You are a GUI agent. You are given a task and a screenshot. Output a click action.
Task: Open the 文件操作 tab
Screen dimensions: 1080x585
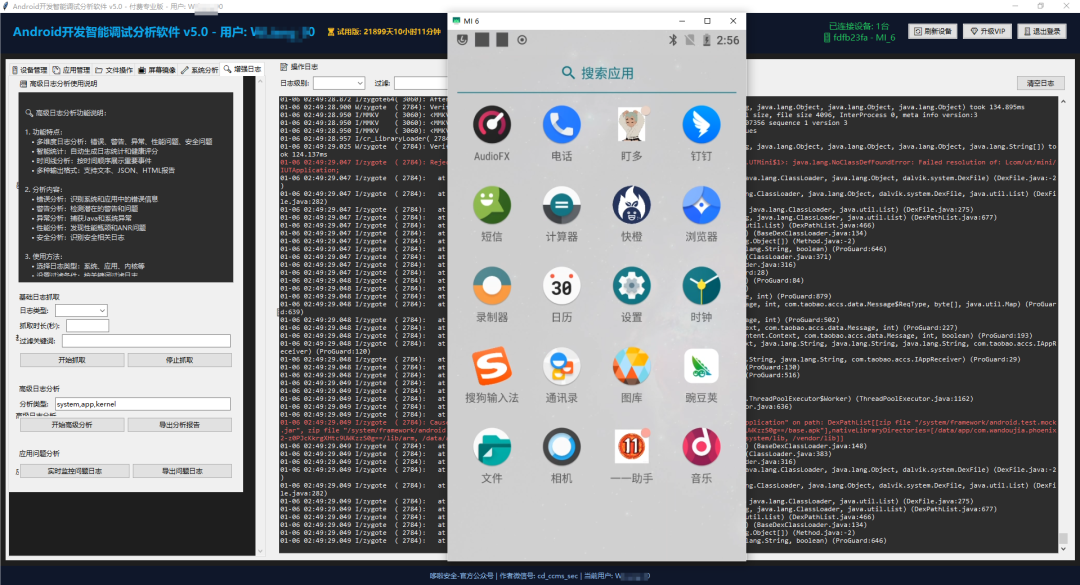[114, 70]
